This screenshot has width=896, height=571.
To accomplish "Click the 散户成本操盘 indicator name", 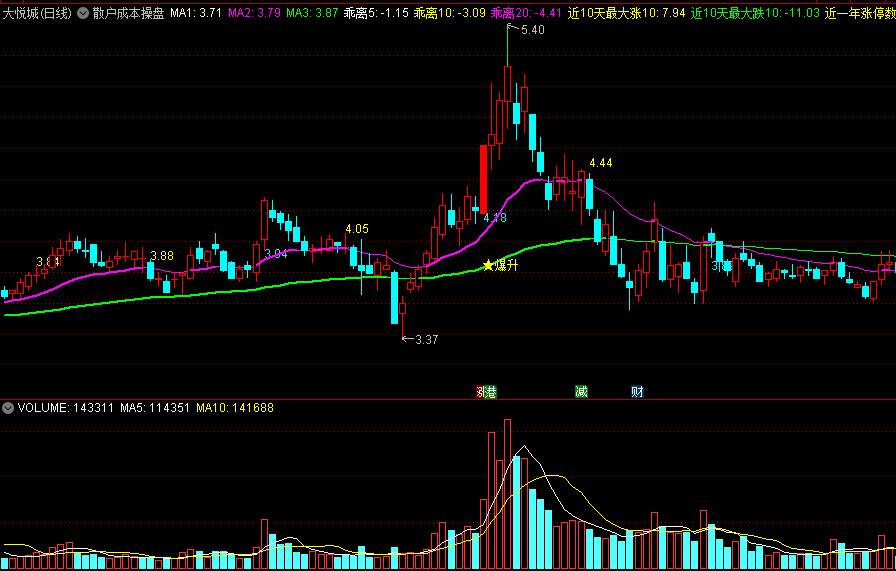I will [129, 13].
